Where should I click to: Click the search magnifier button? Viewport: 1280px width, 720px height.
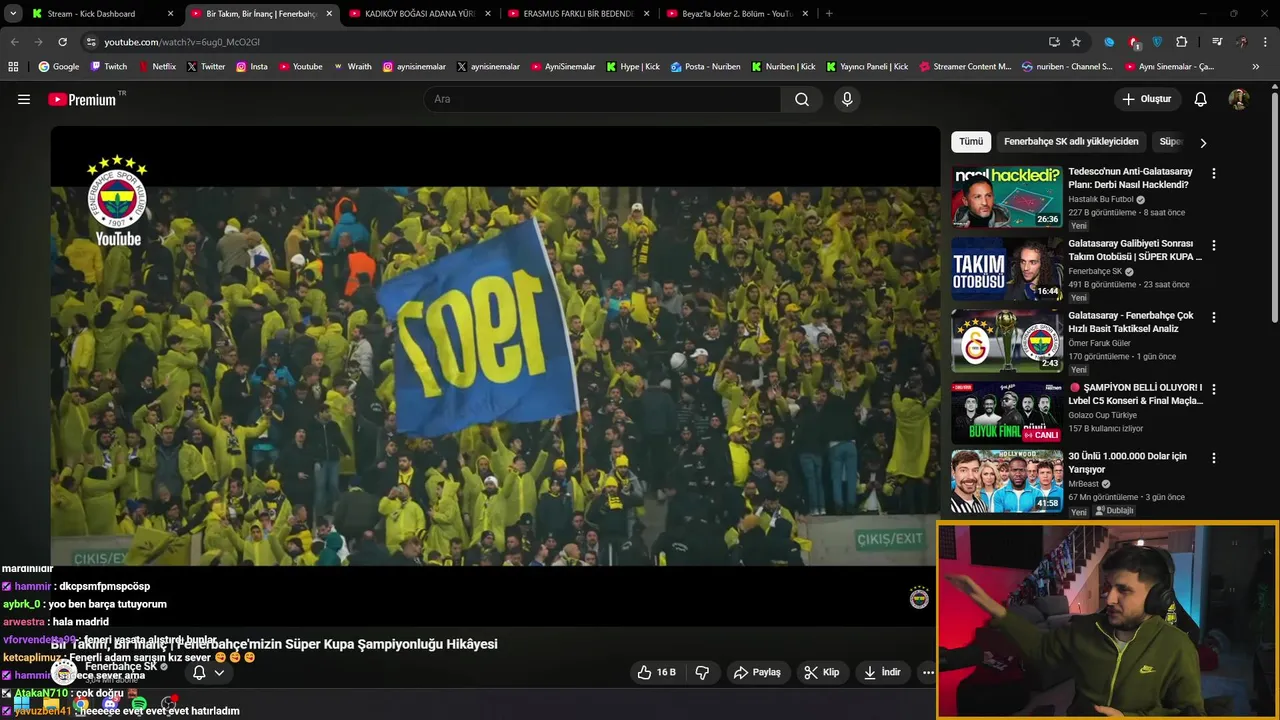[x=802, y=99]
